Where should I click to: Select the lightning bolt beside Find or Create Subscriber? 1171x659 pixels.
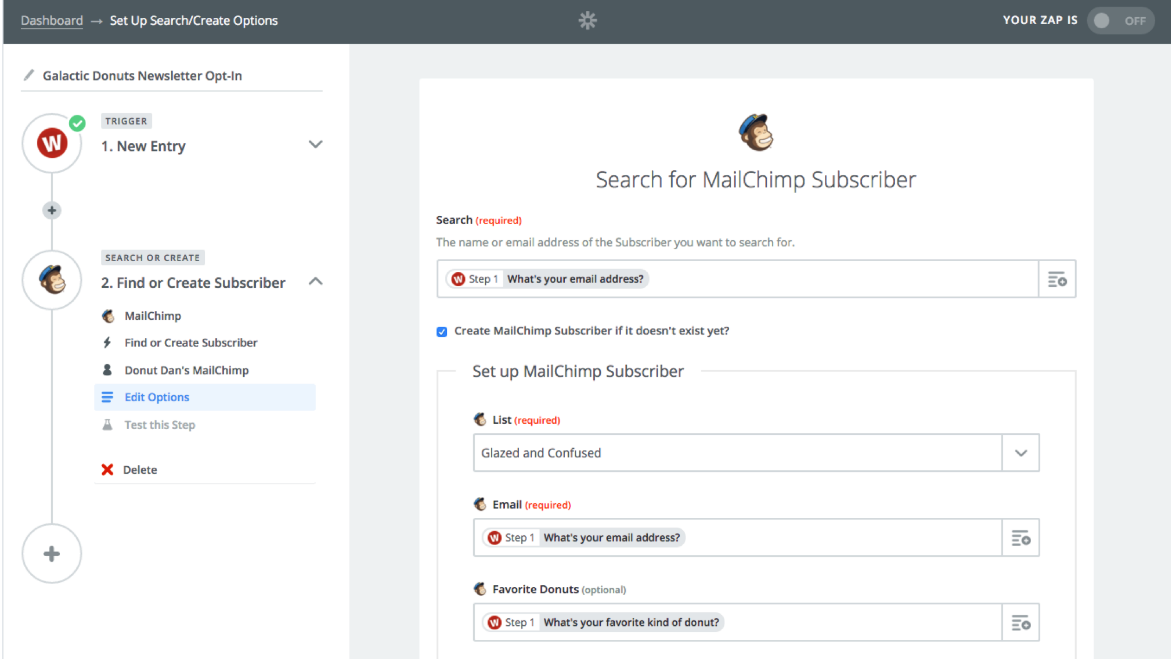tap(107, 342)
